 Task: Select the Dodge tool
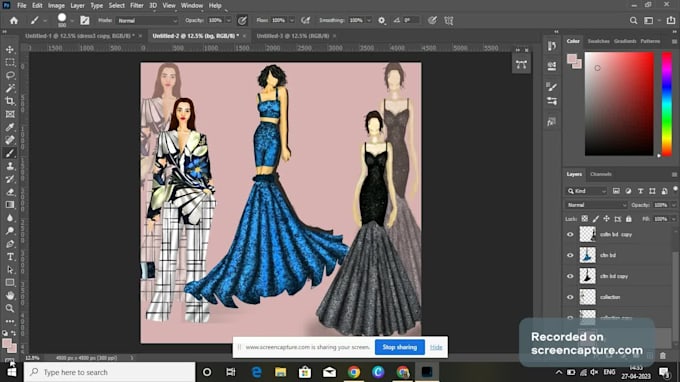pos(10,231)
